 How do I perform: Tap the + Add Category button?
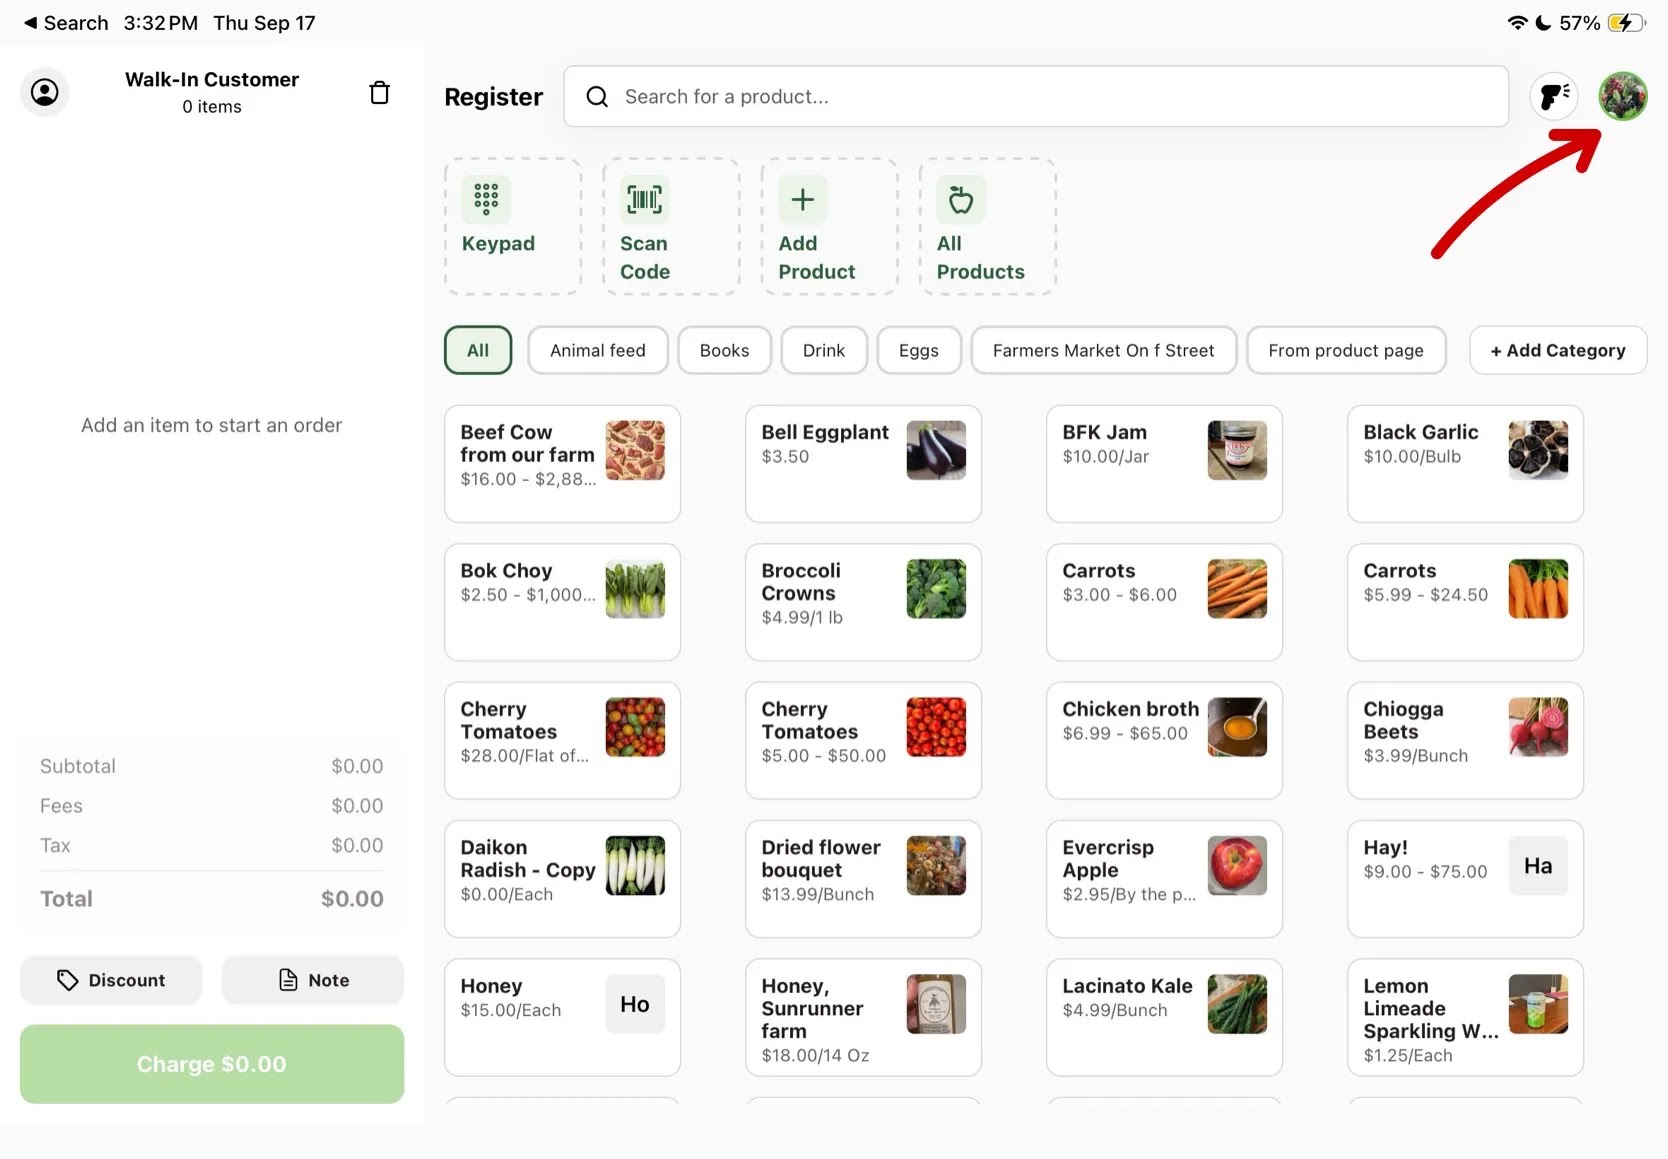(x=1558, y=350)
